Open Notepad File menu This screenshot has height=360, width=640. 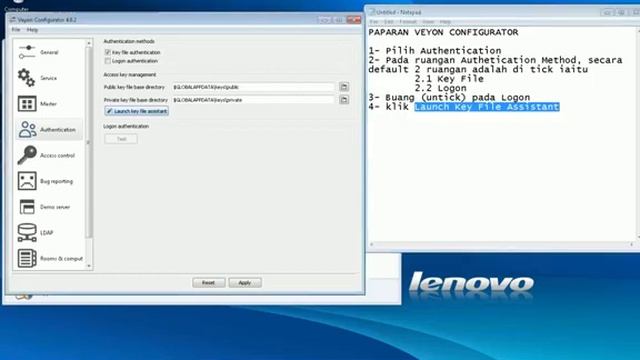click(373, 22)
